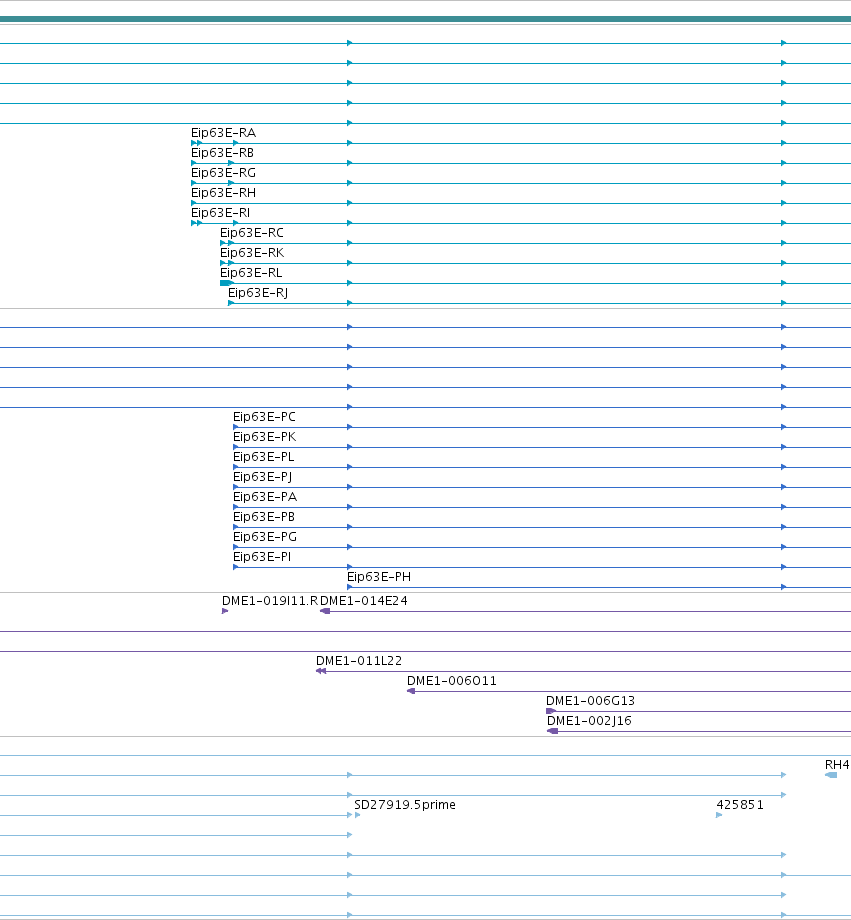This screenshot has width=851, height=920.
Task: Select the DME1-006G13 feature label
Action: 590,701
